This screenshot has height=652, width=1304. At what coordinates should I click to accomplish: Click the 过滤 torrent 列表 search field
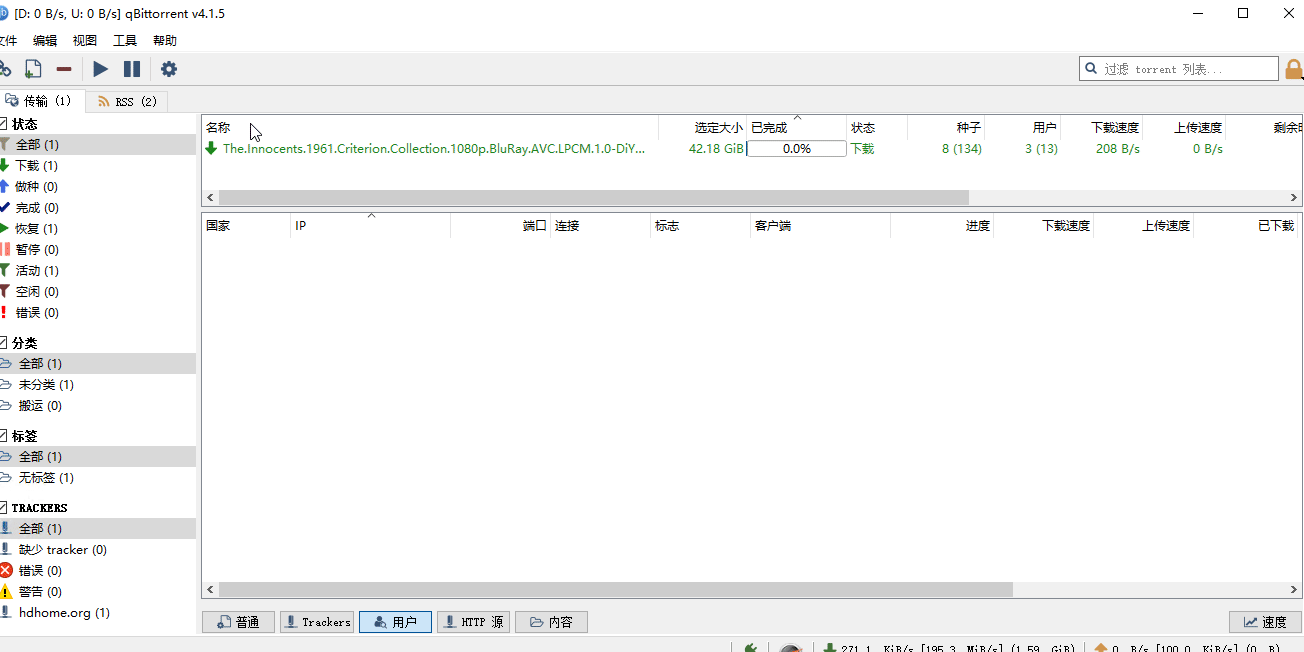(1186, 69)
